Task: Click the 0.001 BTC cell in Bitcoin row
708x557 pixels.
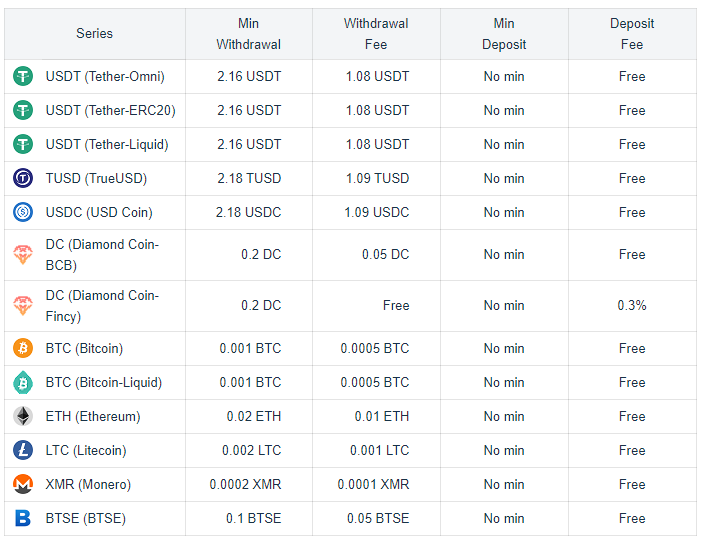Action: click(x=250, y=348)
